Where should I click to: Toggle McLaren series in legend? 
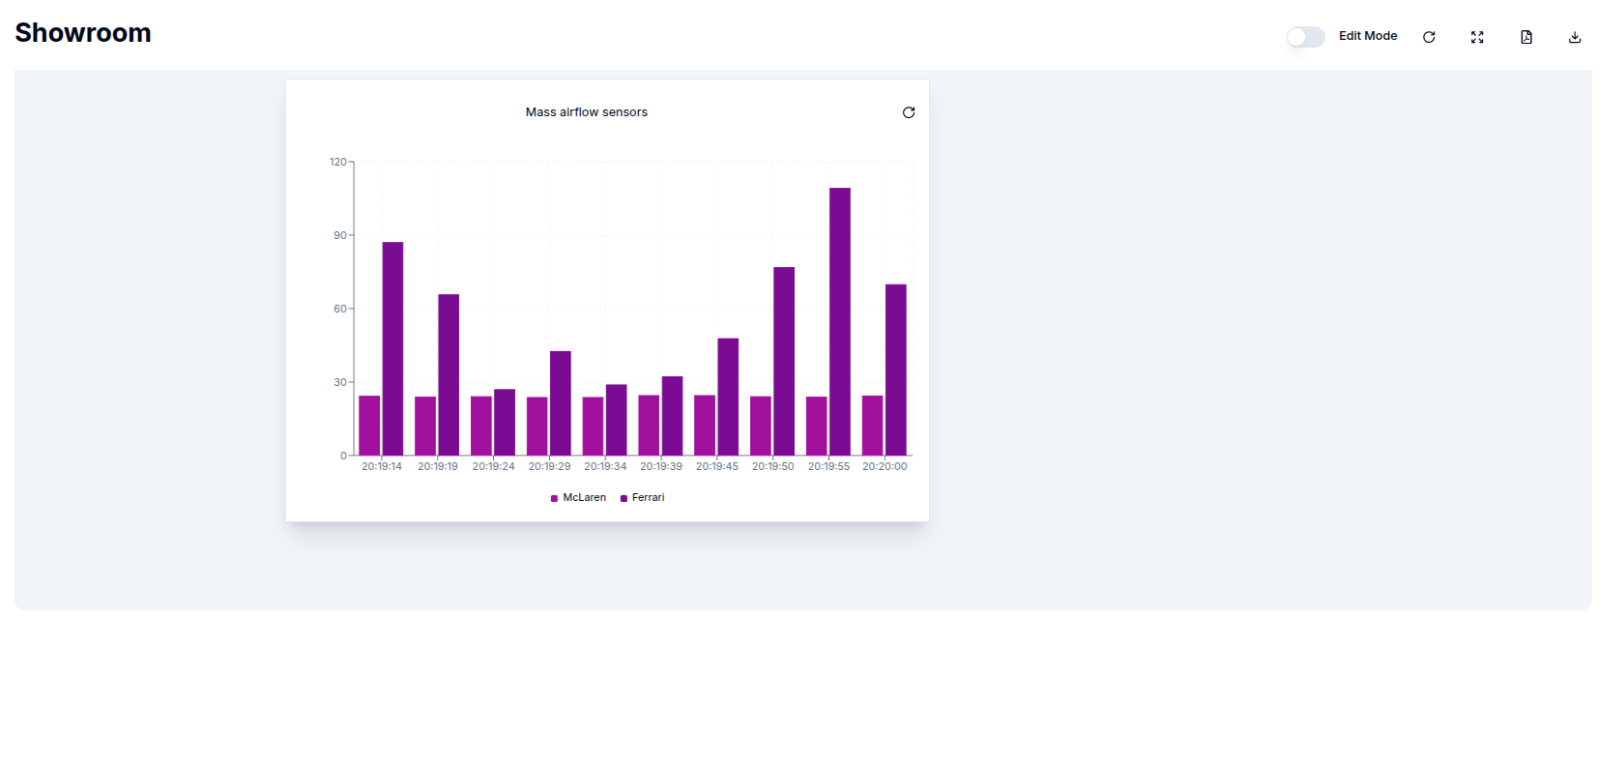pyautogui.click(x=578, y=497)
